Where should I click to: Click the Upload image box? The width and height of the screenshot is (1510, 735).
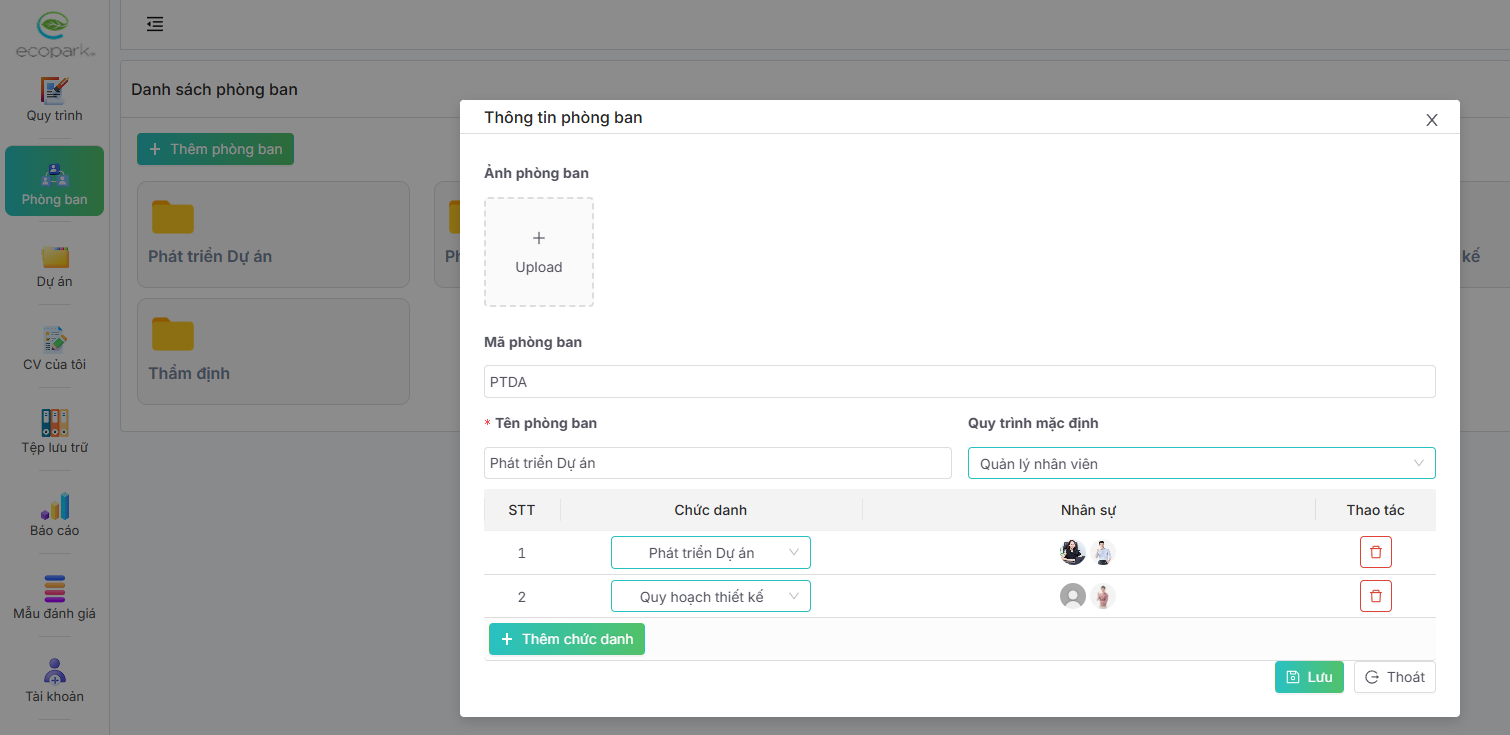[x=539, y=252]
